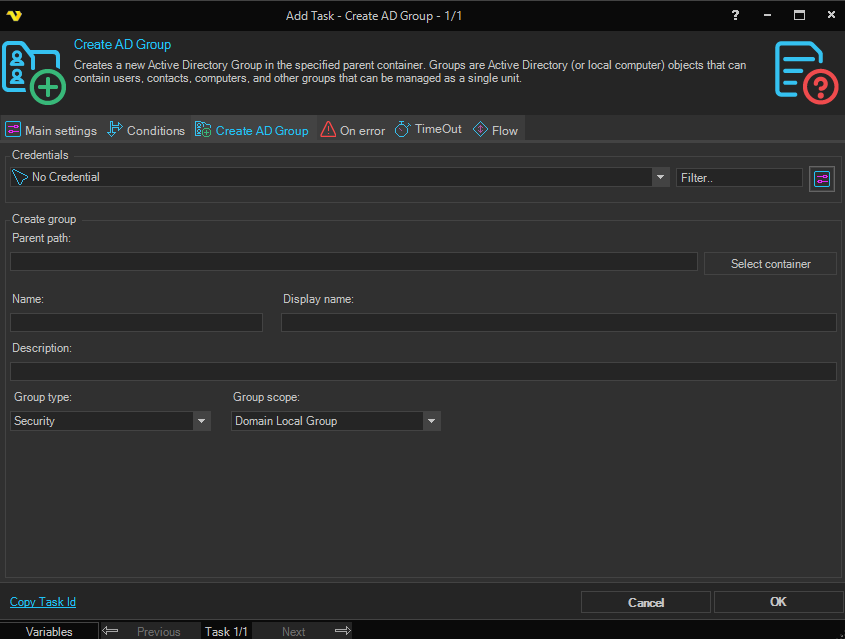Go to next task arrow icon
The width and height of the screenshot is (845, 639).
[342, 631]
